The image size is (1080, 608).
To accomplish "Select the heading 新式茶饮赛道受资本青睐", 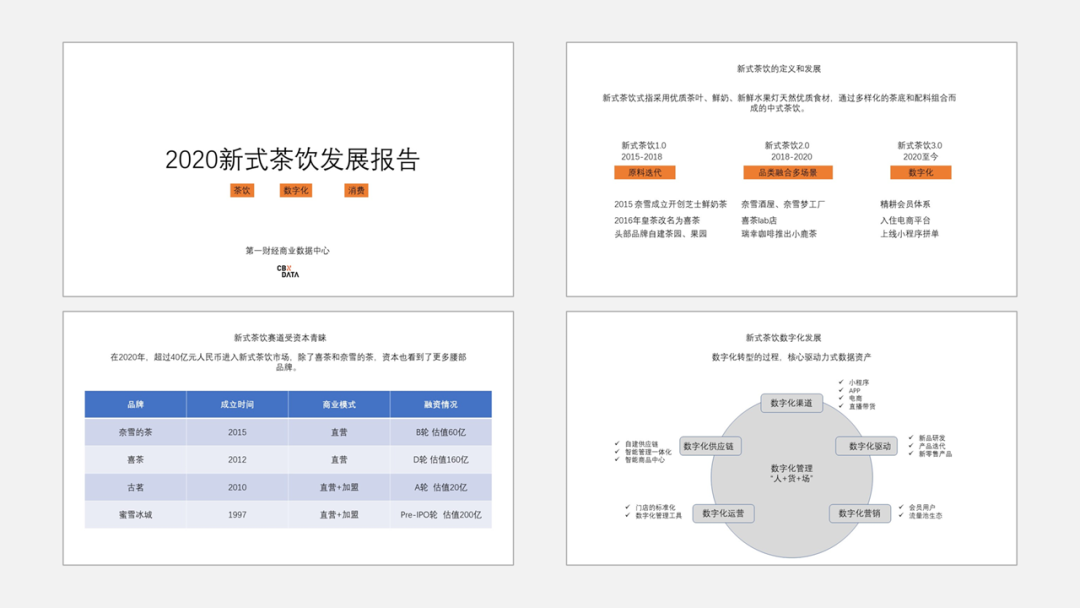I will click(280, 337).
